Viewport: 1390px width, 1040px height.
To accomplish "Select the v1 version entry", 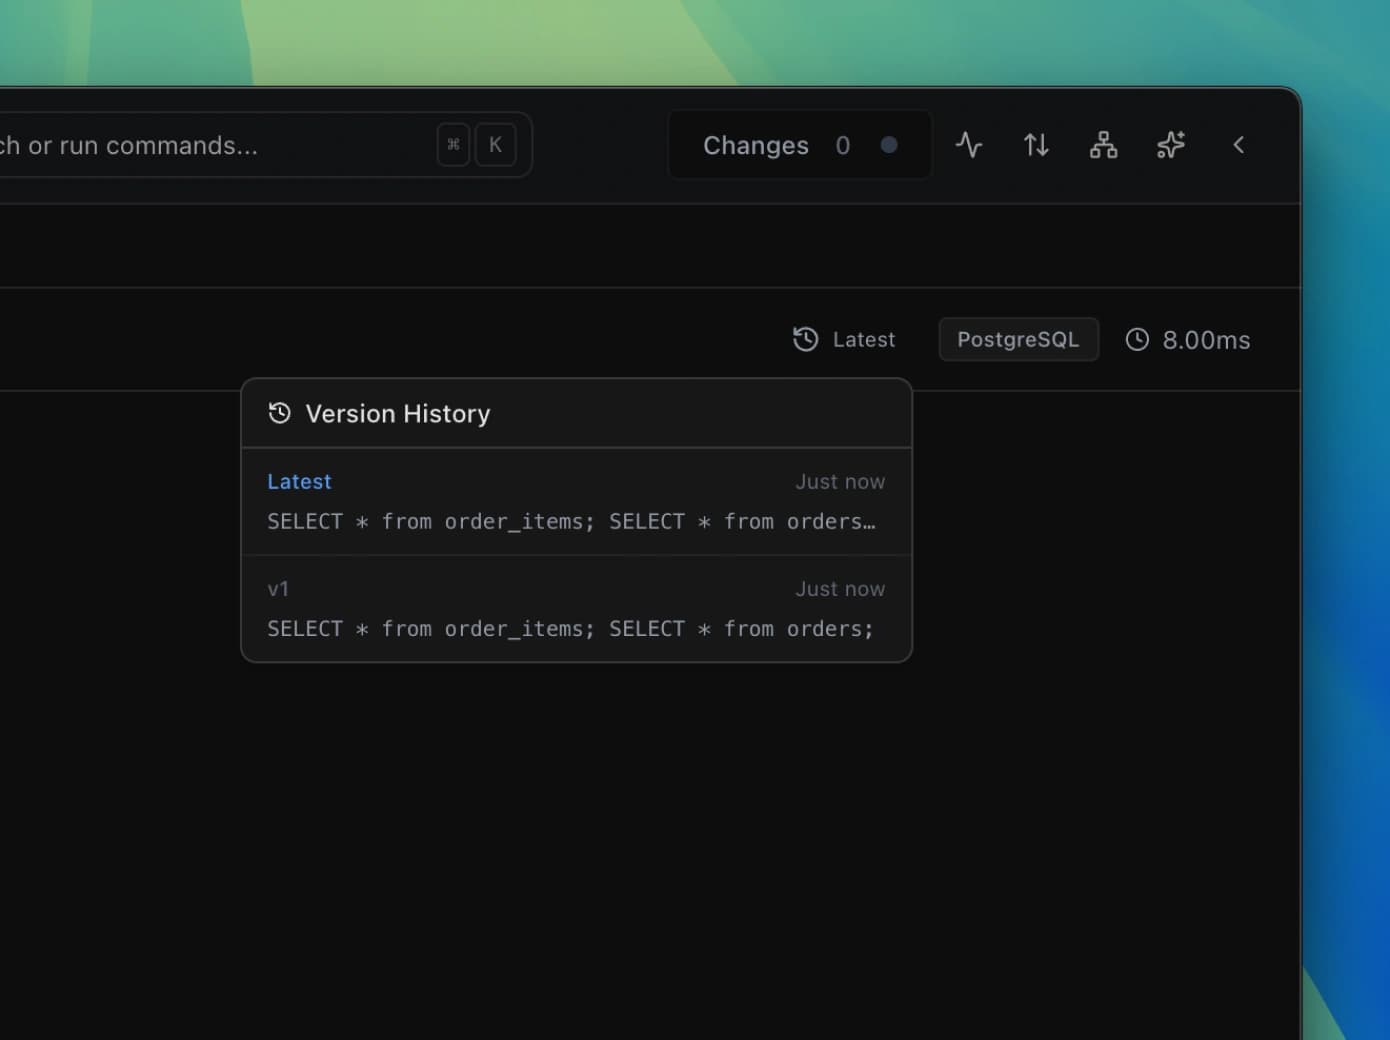I will click(x=577, y=609).
